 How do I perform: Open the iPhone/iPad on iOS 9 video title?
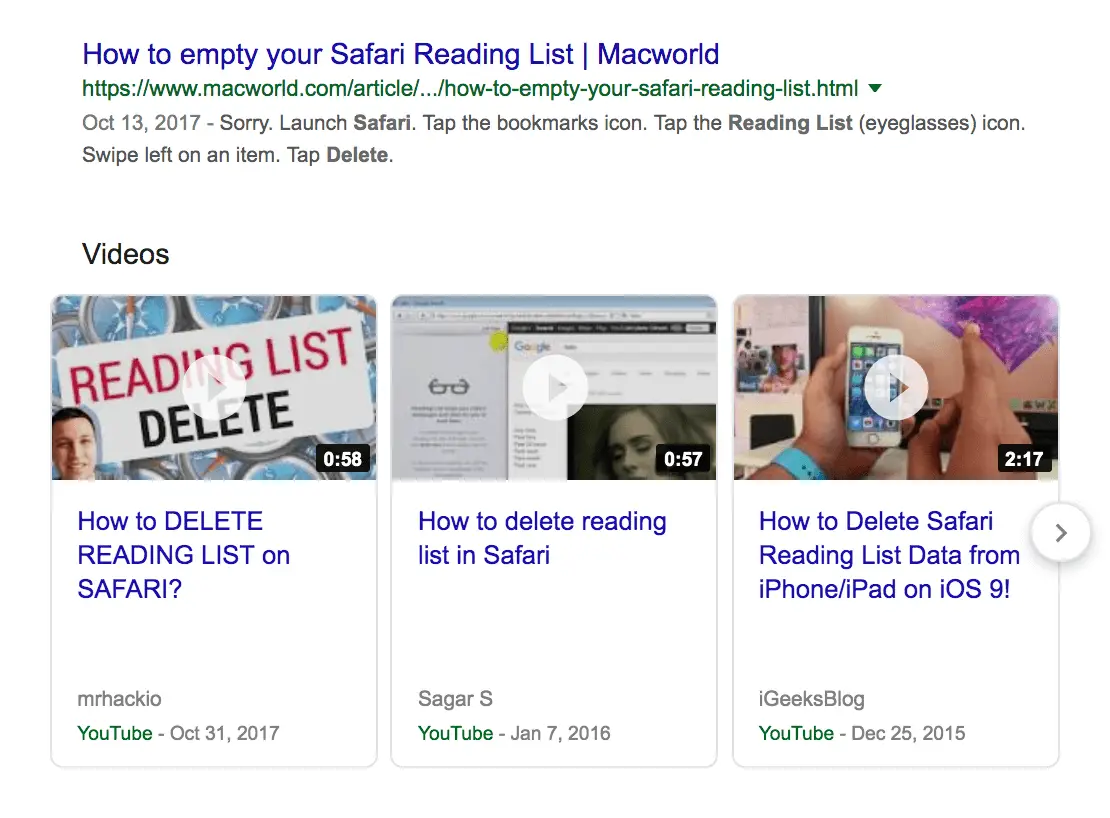click(889, 555)
